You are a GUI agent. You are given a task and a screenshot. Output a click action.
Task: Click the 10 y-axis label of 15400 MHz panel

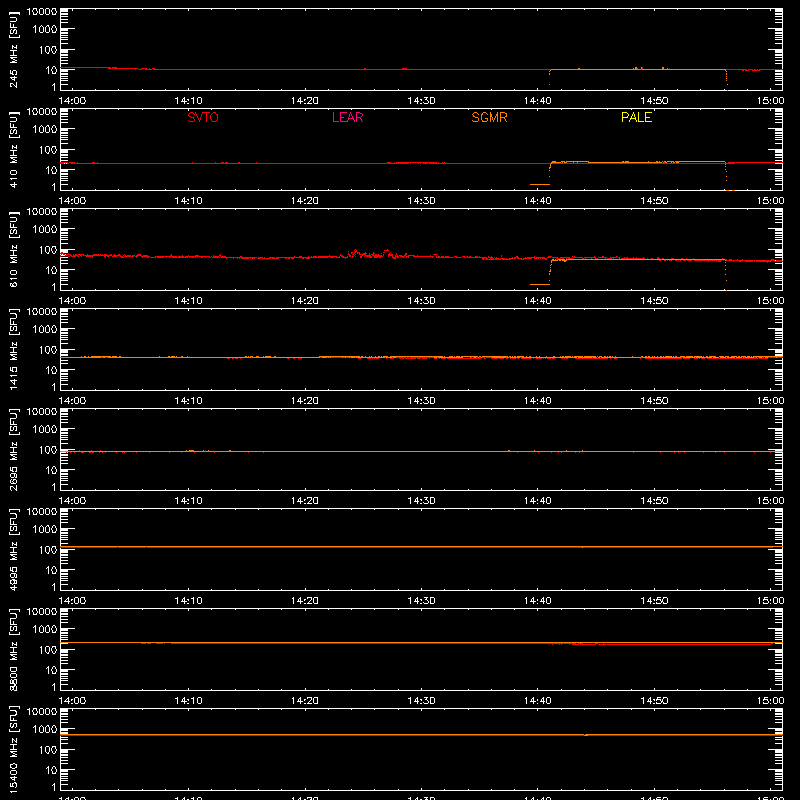point(51,770)
